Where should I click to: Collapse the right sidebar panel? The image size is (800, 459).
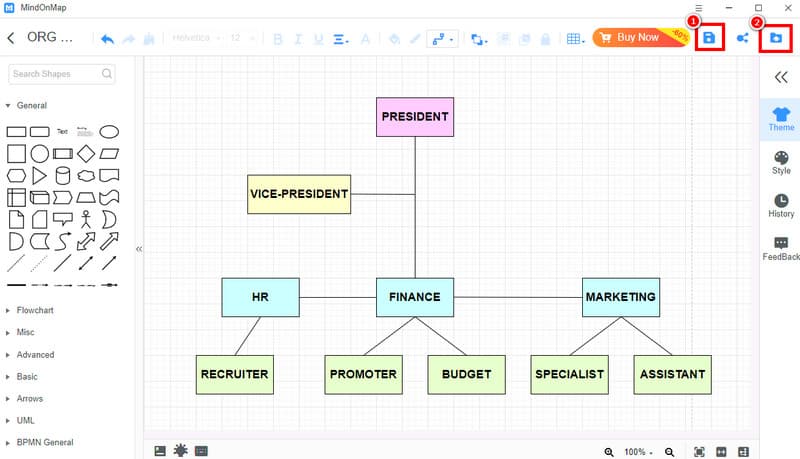pos(781,78)
